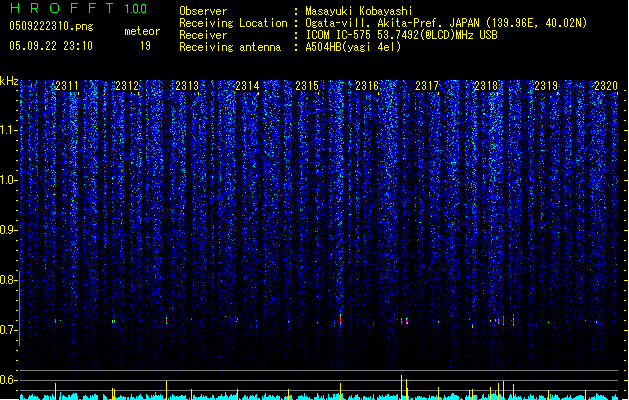
Task: Click the 2312 time marker
Action: click(127, 86)
